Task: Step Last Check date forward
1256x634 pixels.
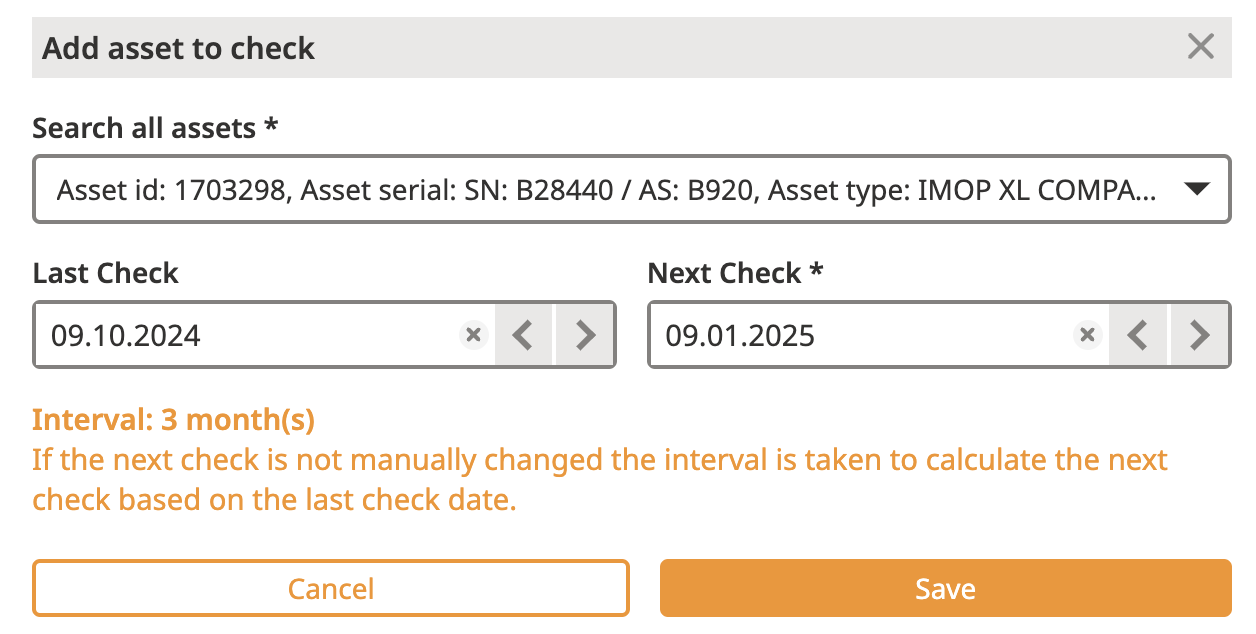Action: point(584,335)
